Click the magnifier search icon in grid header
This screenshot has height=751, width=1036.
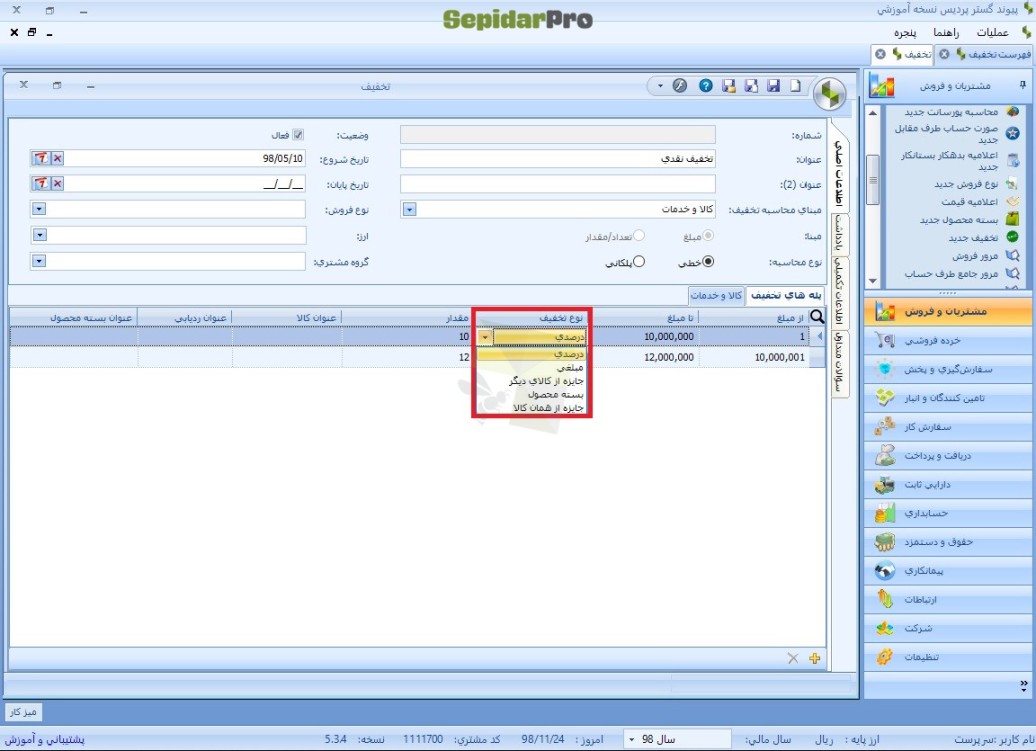pyautogui.click(x=817, y=316)
